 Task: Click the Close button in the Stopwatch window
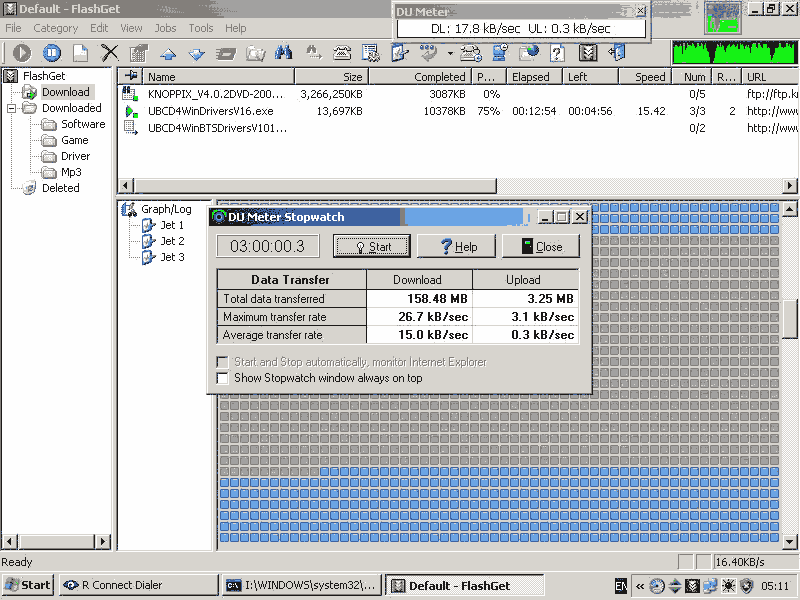click(541, 246)
